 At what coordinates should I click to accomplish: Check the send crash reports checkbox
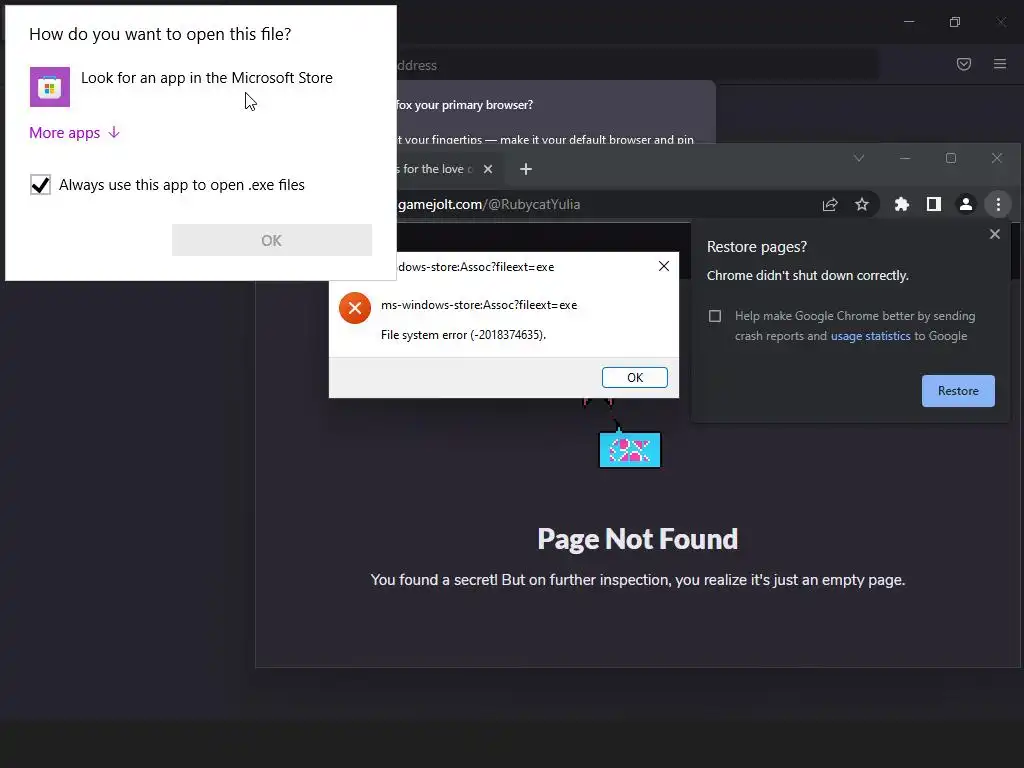click(x=715, y=316)
